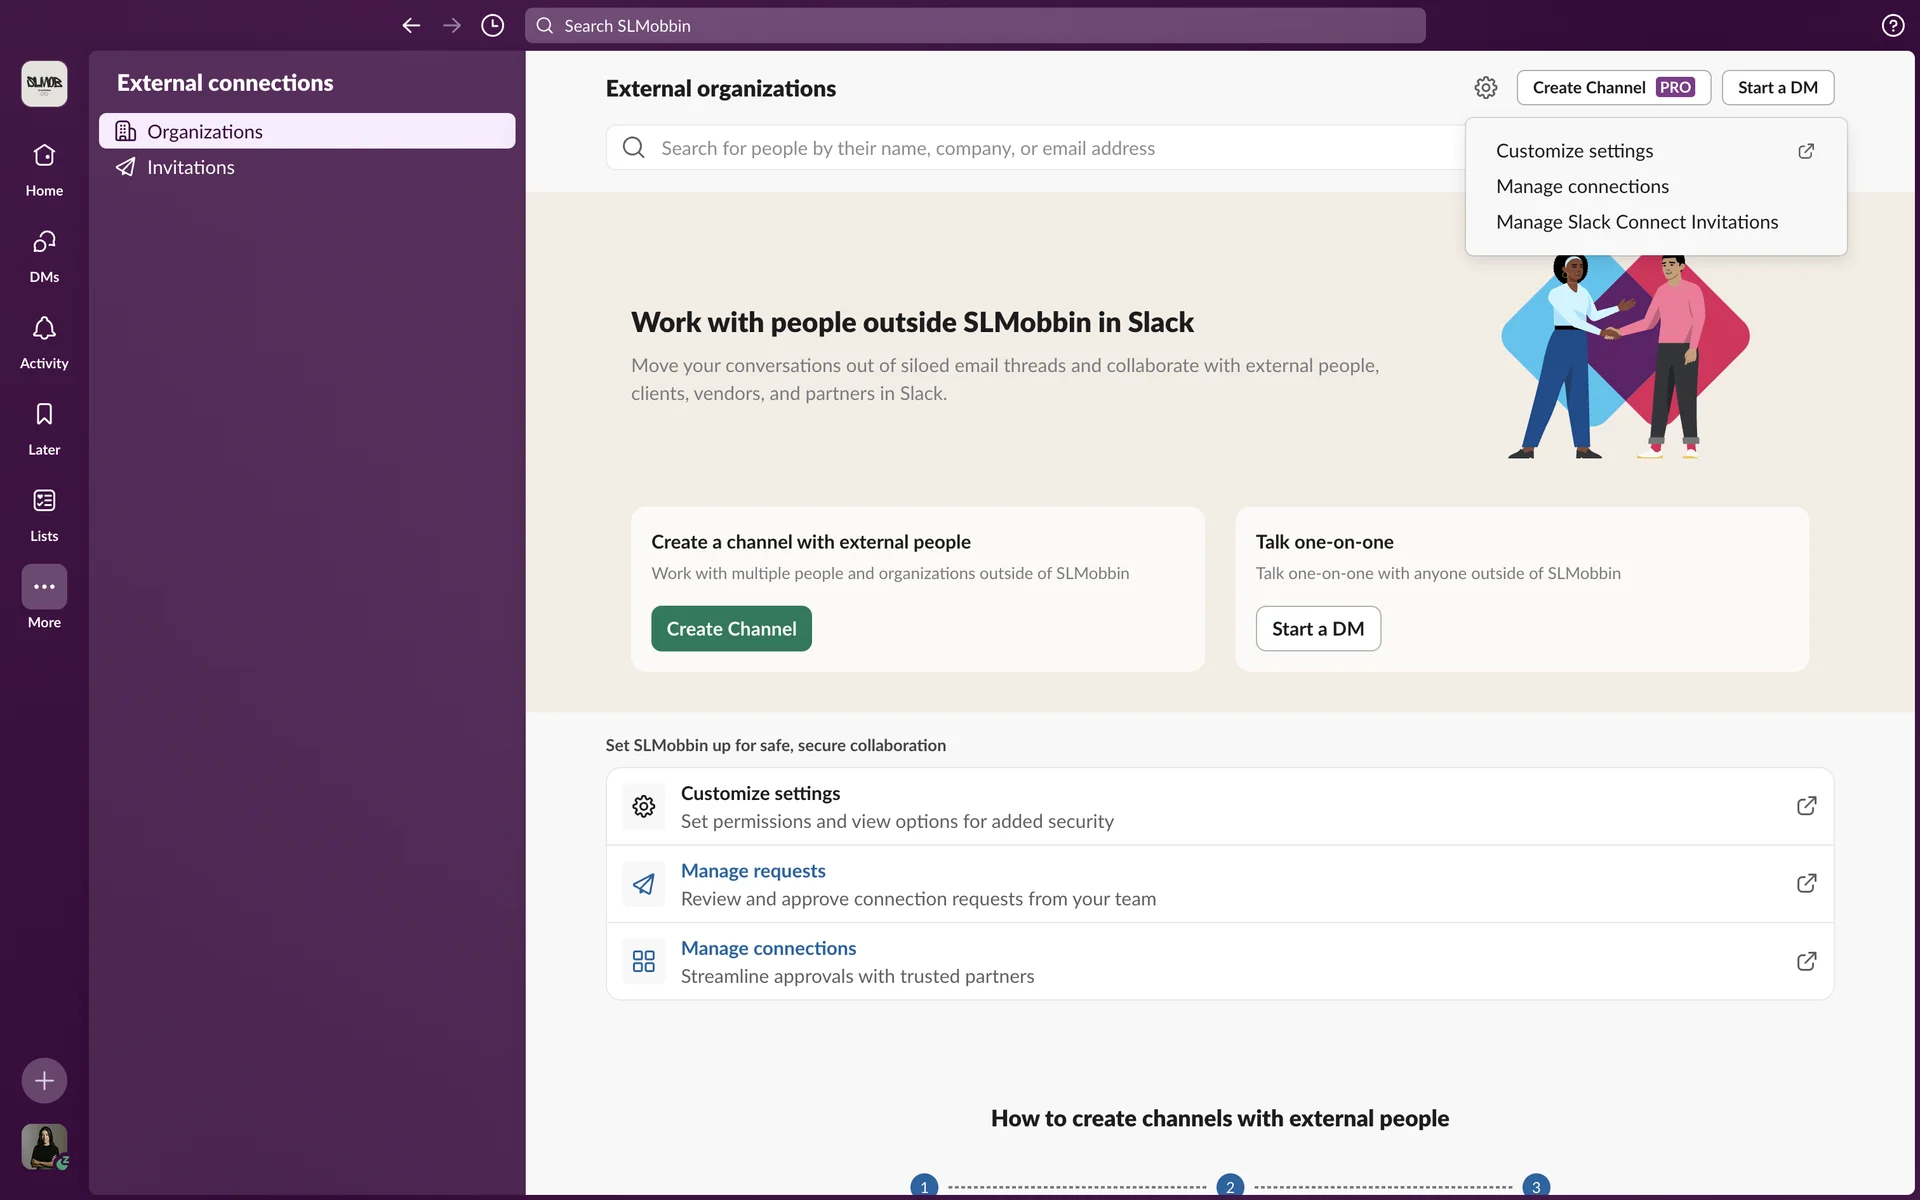Click the plus create-new button

pos(44,1080)
